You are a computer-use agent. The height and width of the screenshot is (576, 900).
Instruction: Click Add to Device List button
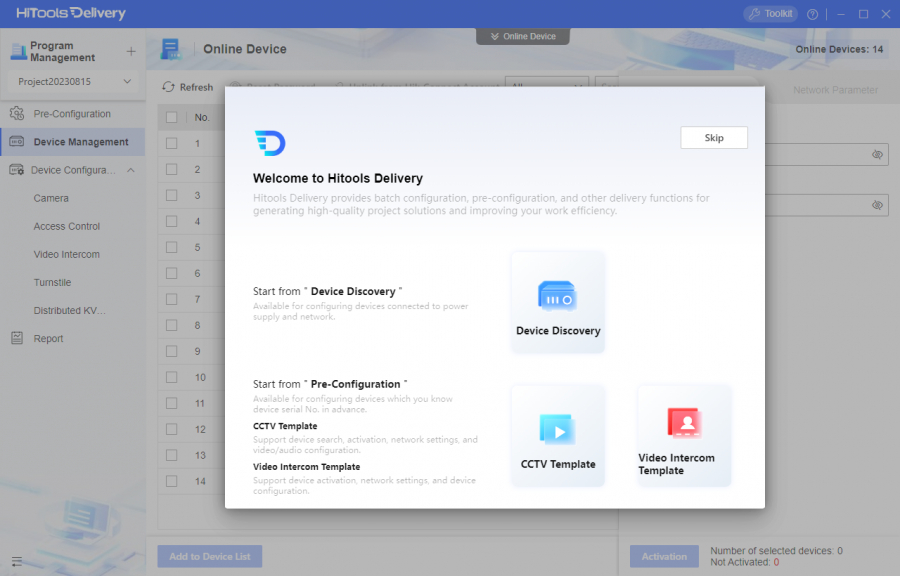pyautogui.click(x=210, y=556)
